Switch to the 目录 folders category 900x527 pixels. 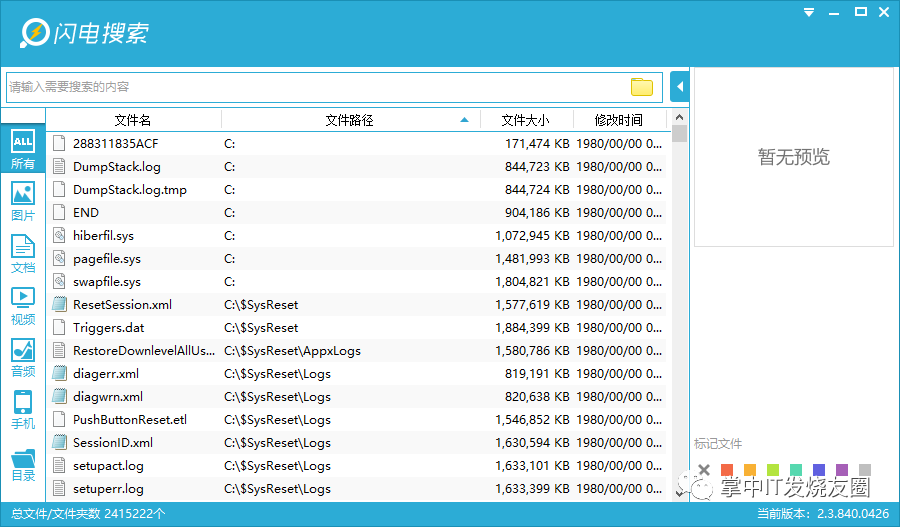point(23,464)
